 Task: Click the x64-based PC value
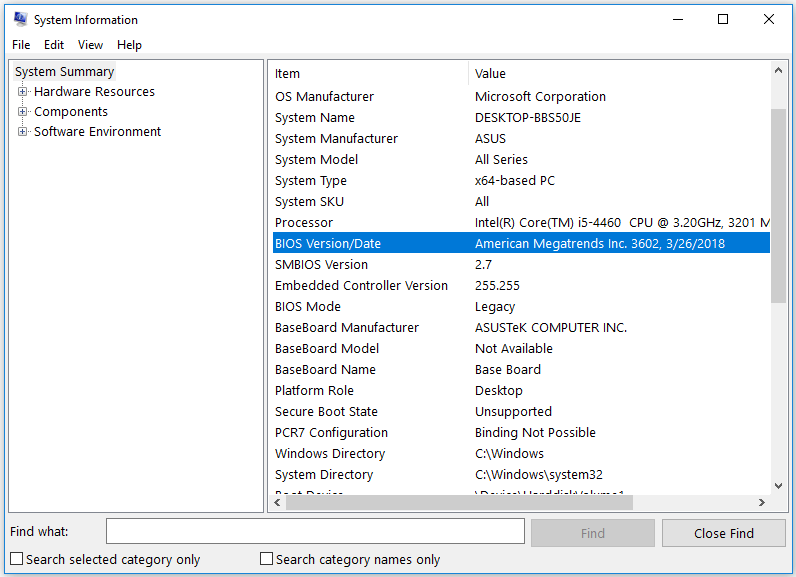pyautogui.click(x=515, y=181)
